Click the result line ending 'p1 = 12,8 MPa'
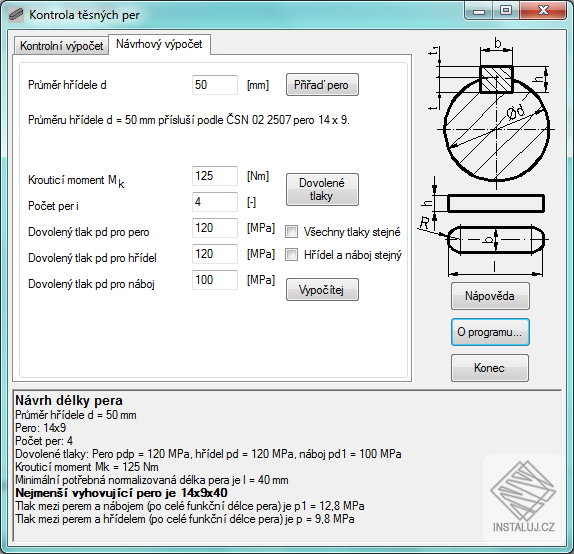Viewport: 574px width, 554px height. [190, 506]
